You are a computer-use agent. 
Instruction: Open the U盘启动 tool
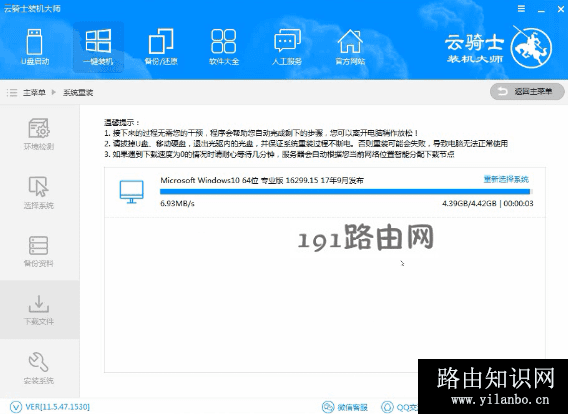click(x=35, y=47)
